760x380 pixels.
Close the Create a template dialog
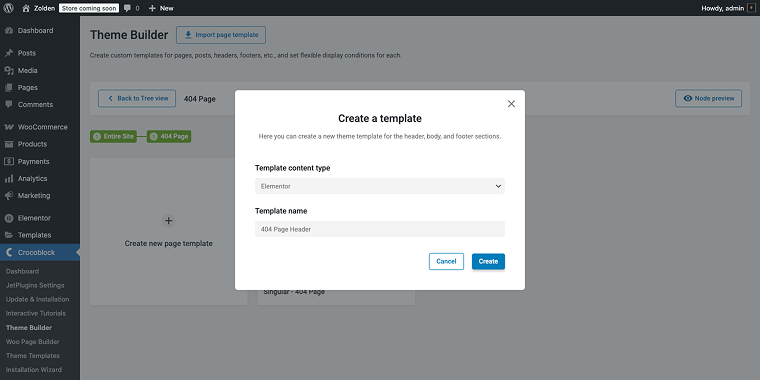pos(511,104)
